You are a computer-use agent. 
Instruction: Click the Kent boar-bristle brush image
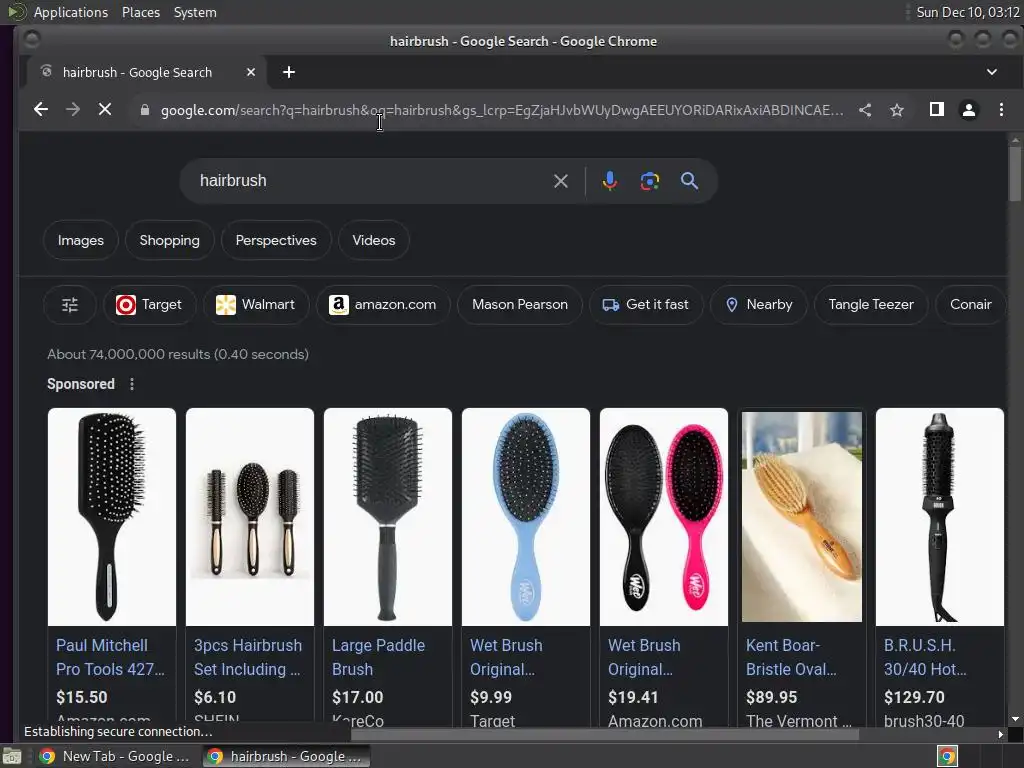(801, 517)
